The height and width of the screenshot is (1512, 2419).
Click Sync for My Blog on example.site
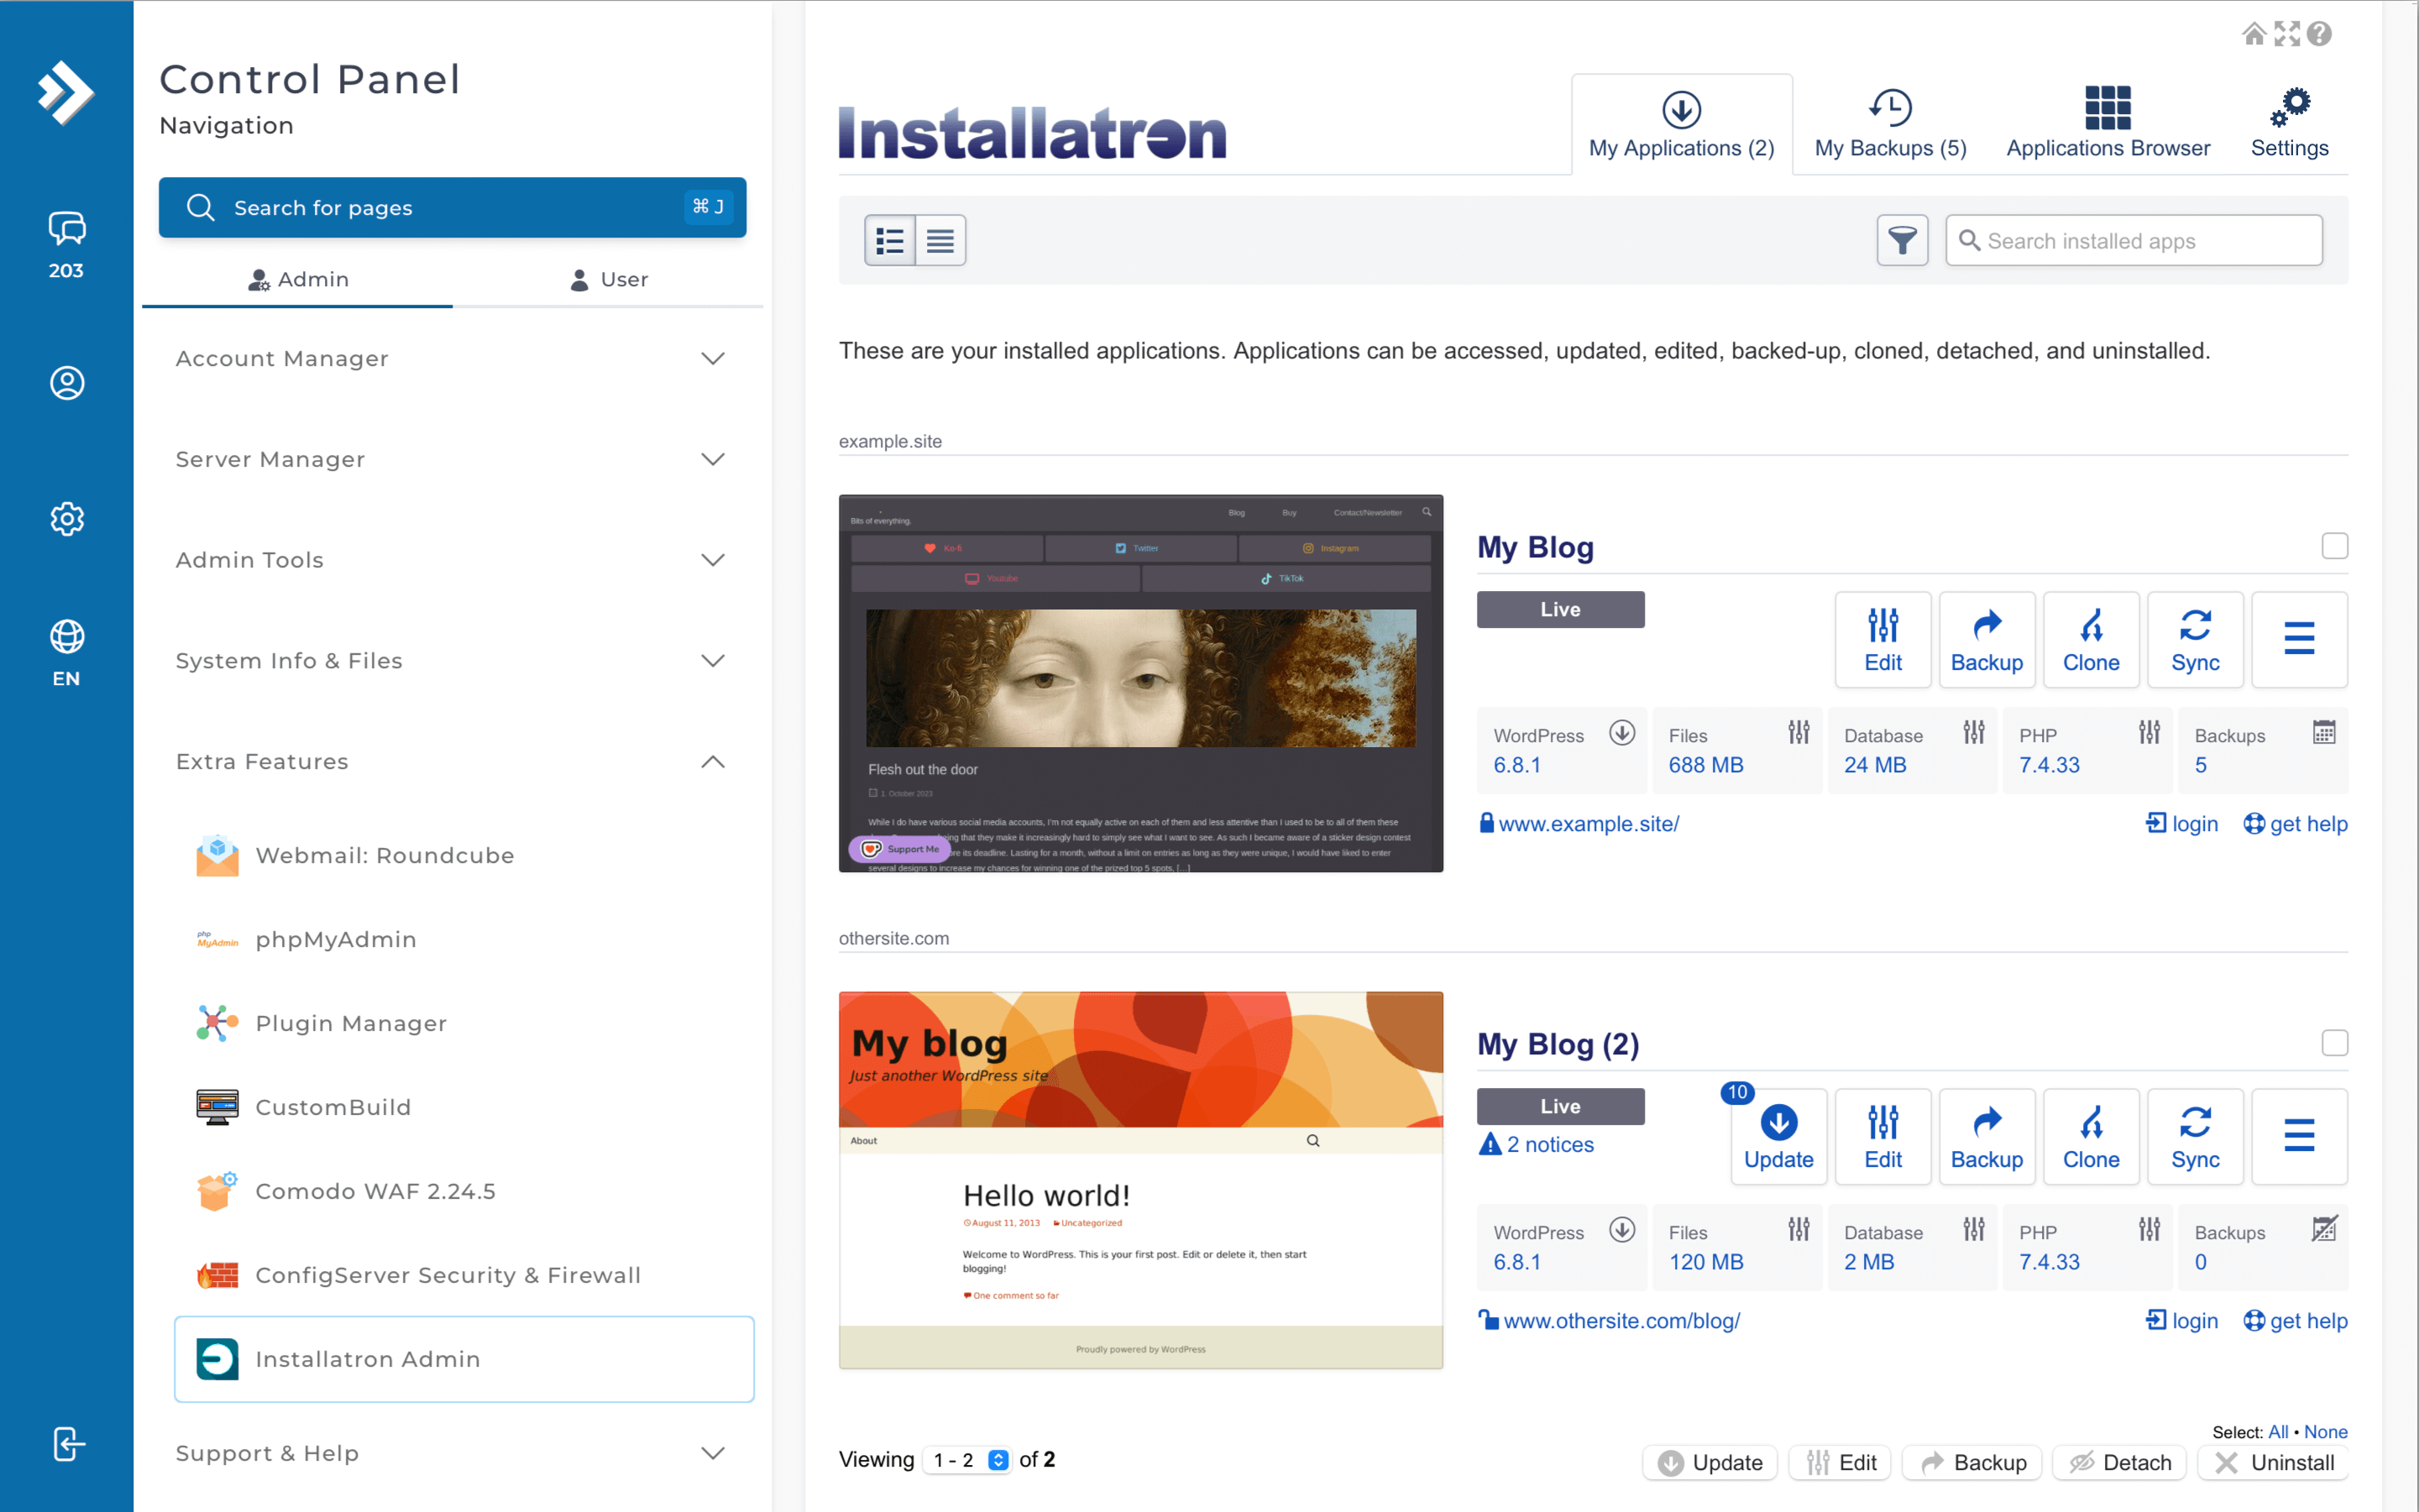(2195, 640)
